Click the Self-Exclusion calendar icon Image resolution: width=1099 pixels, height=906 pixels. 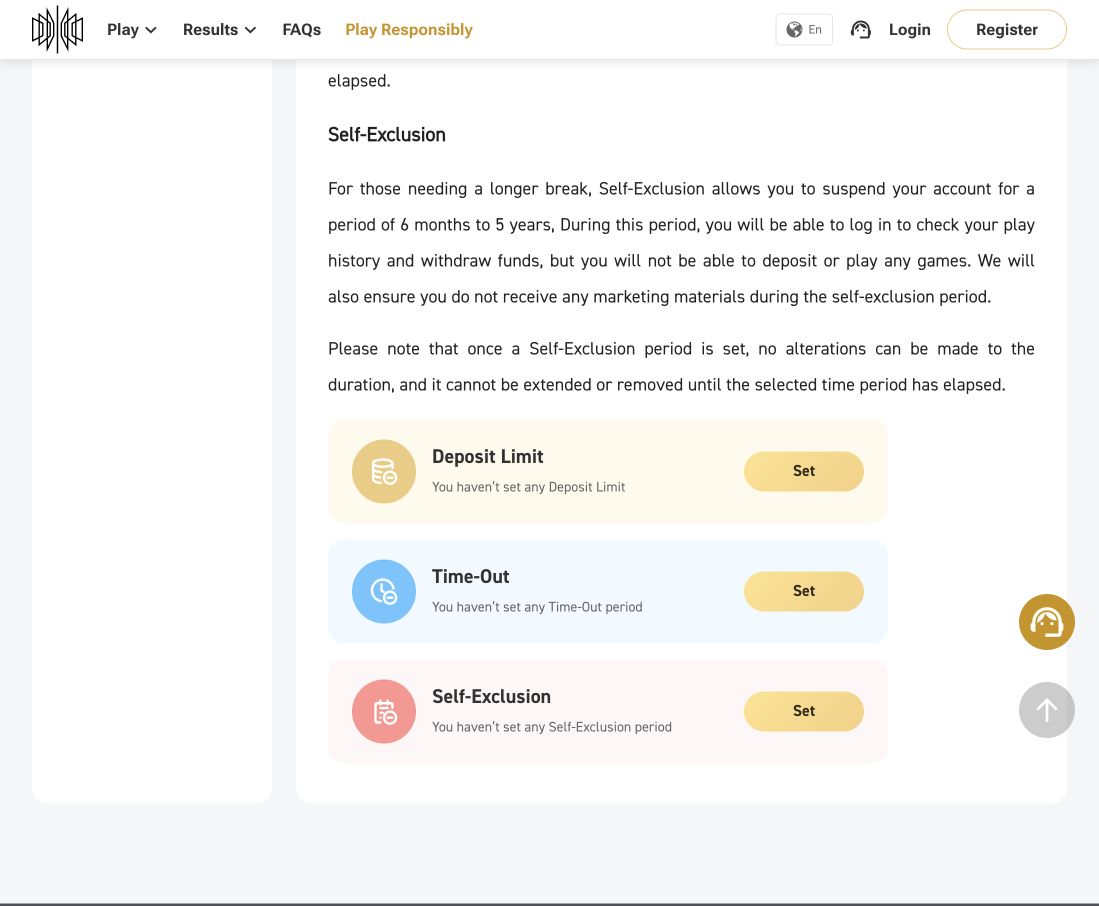(383, 711)
